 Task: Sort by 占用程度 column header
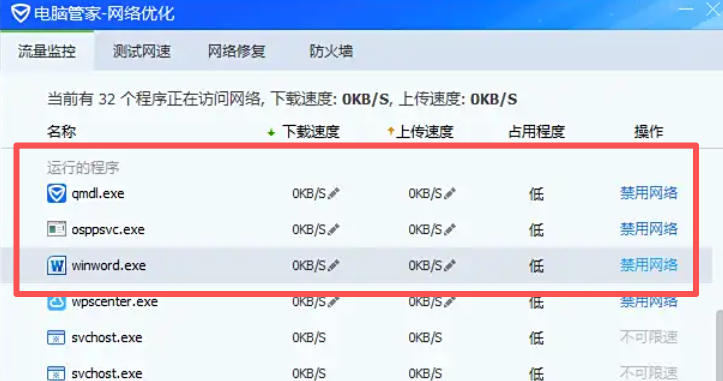[536, 132]
